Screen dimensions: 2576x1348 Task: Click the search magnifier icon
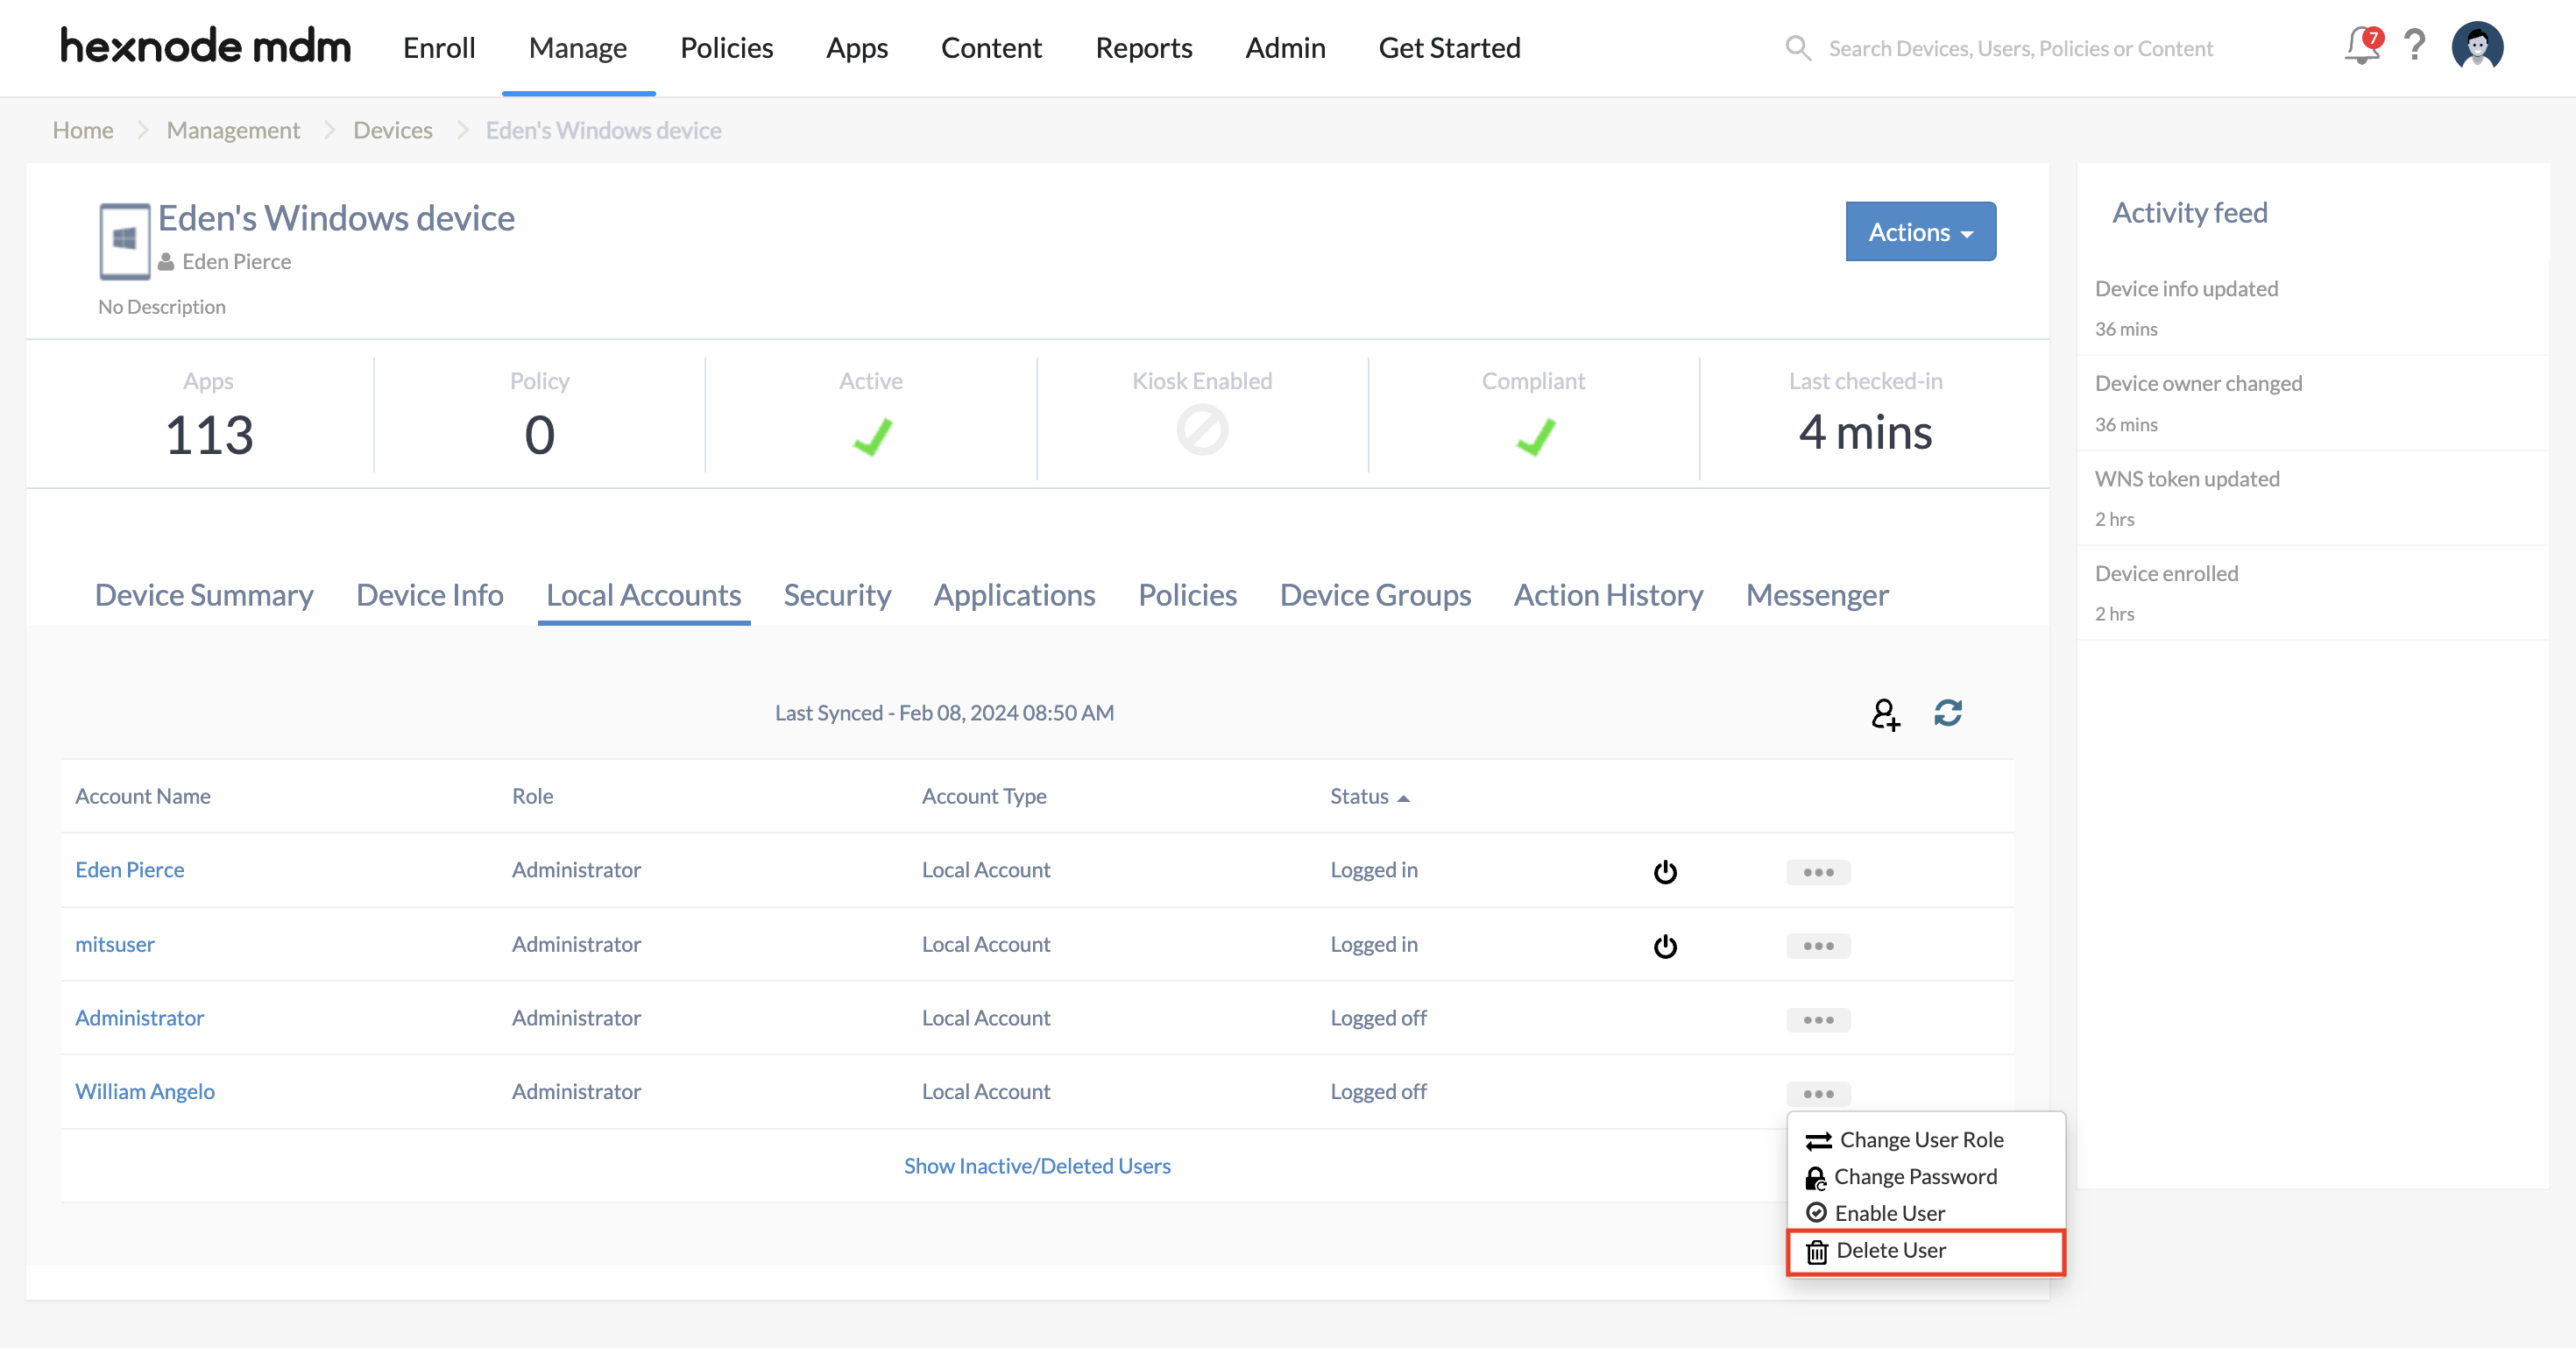(1798, 48)
